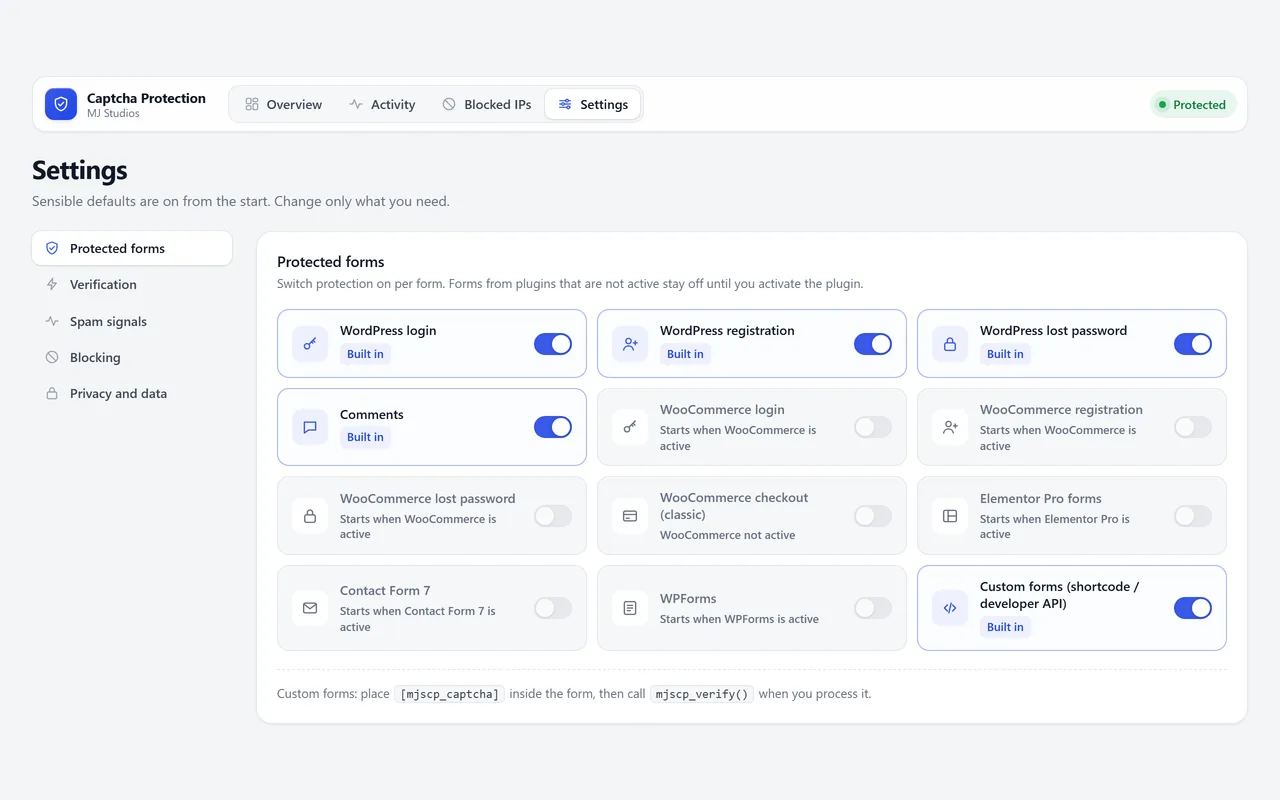This screenshot has height=800, width=1280.
Task: Click the user-plus icon on WooCommerce registration card
Action: 950,427
